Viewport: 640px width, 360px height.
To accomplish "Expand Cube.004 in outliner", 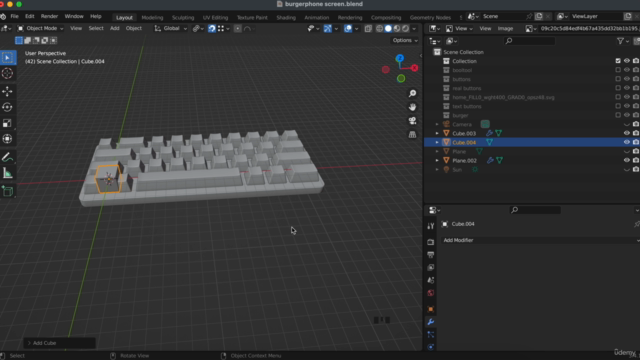I will point(437,142).
